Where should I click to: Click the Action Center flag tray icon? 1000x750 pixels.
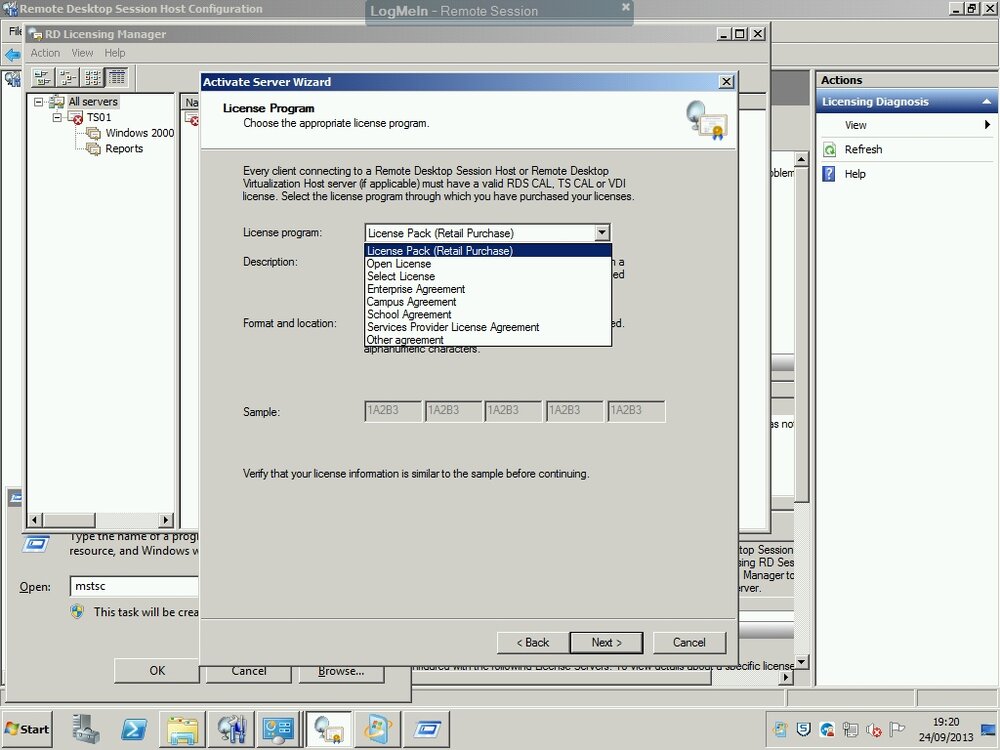pos(897,729)
